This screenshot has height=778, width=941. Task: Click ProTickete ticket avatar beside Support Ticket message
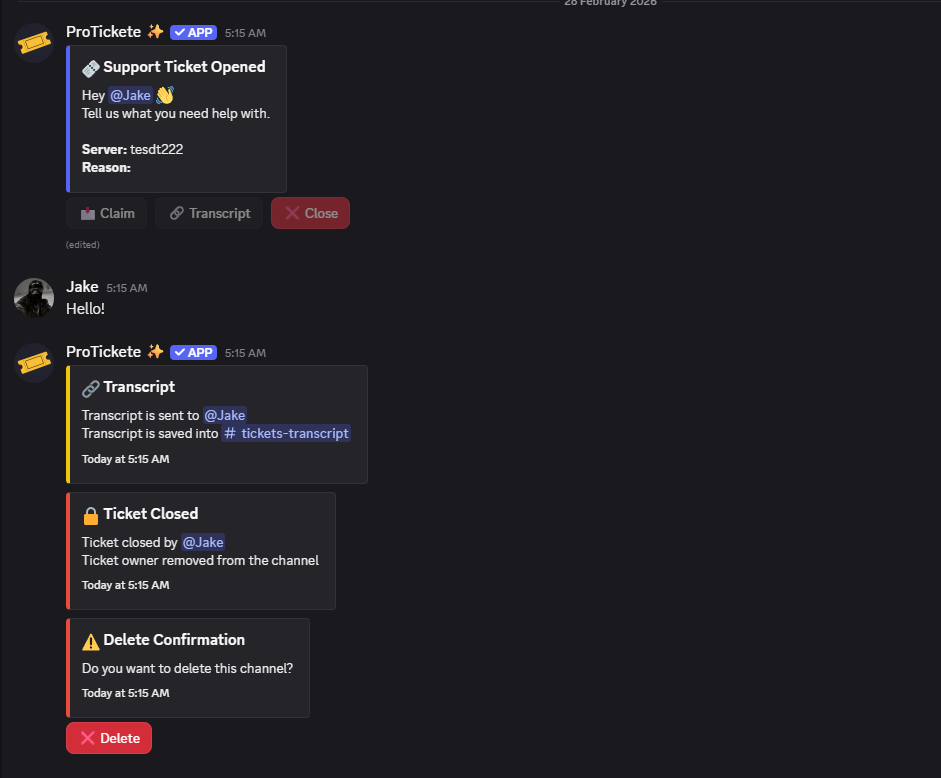coord(34,43)
